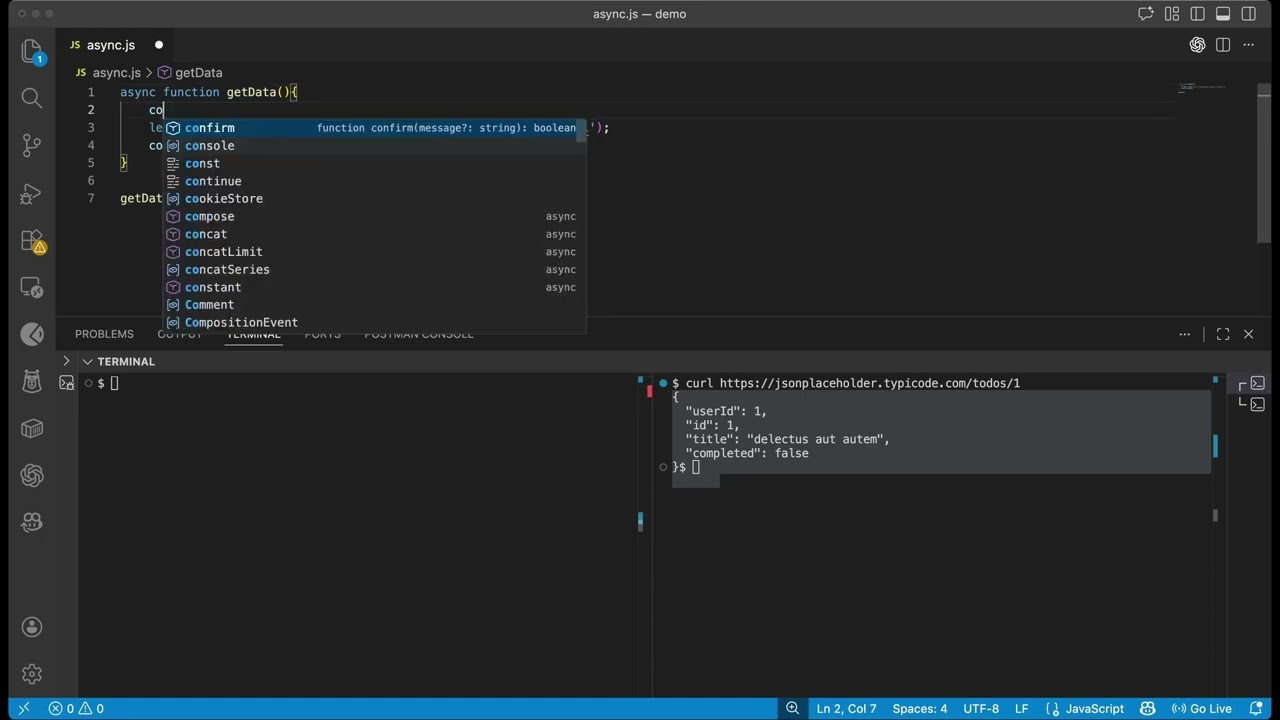The width and height of the screenshot is (1280, 720).
Task: Open editor More Actions ellipsis
Action: [1249, 45]
